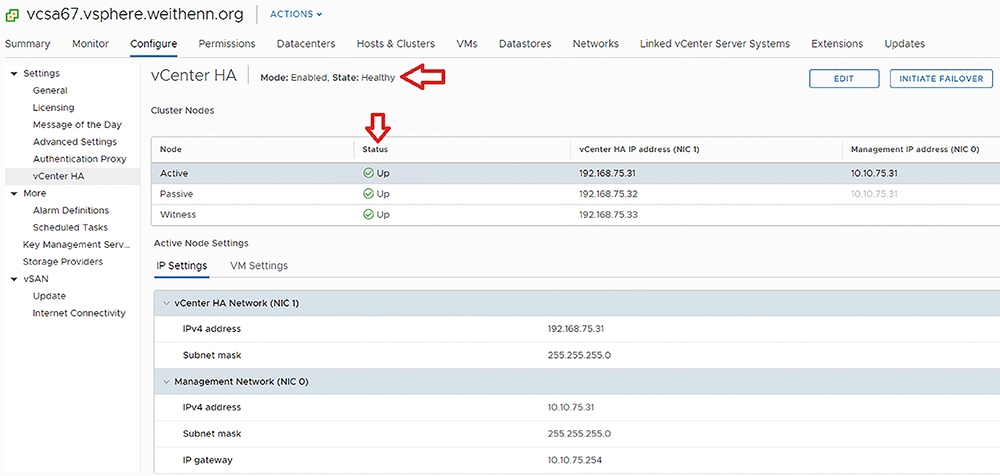The image size is (1000, 476).
Task: Open Internet Connectivity in sidebar
Action: [x=79, y=313]
